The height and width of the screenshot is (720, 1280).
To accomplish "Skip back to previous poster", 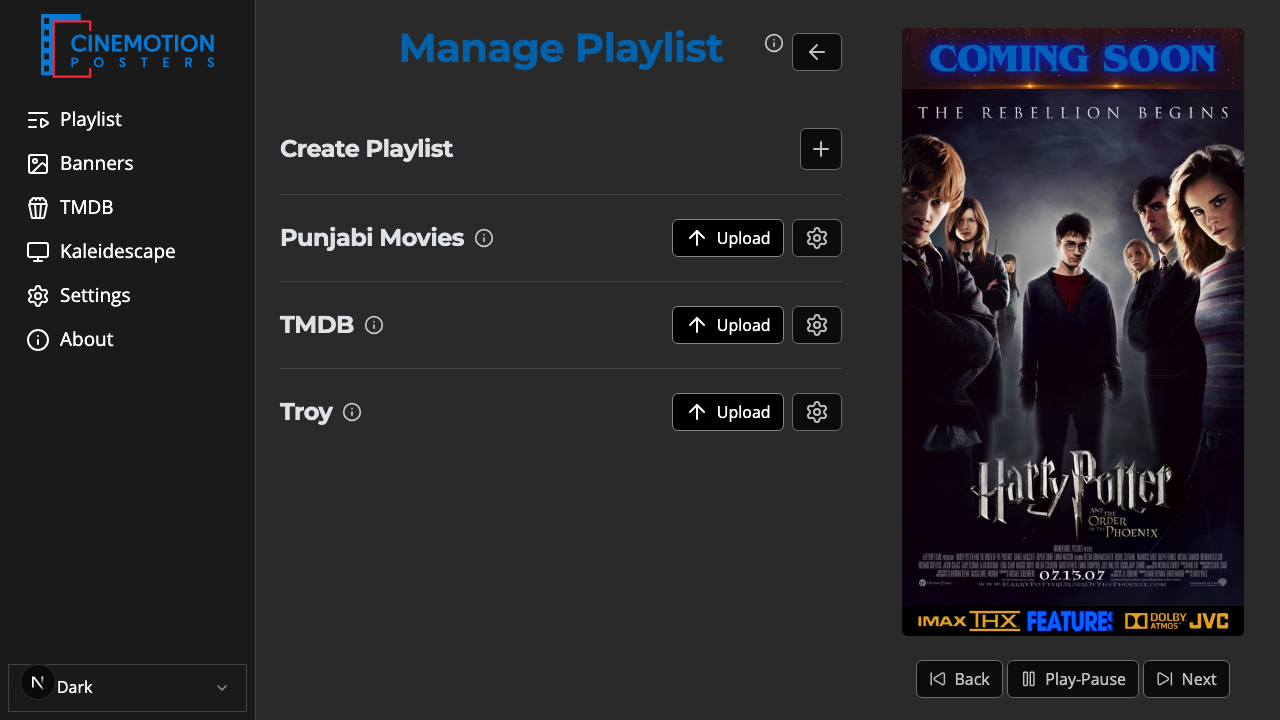I will (x=959, y=679).
